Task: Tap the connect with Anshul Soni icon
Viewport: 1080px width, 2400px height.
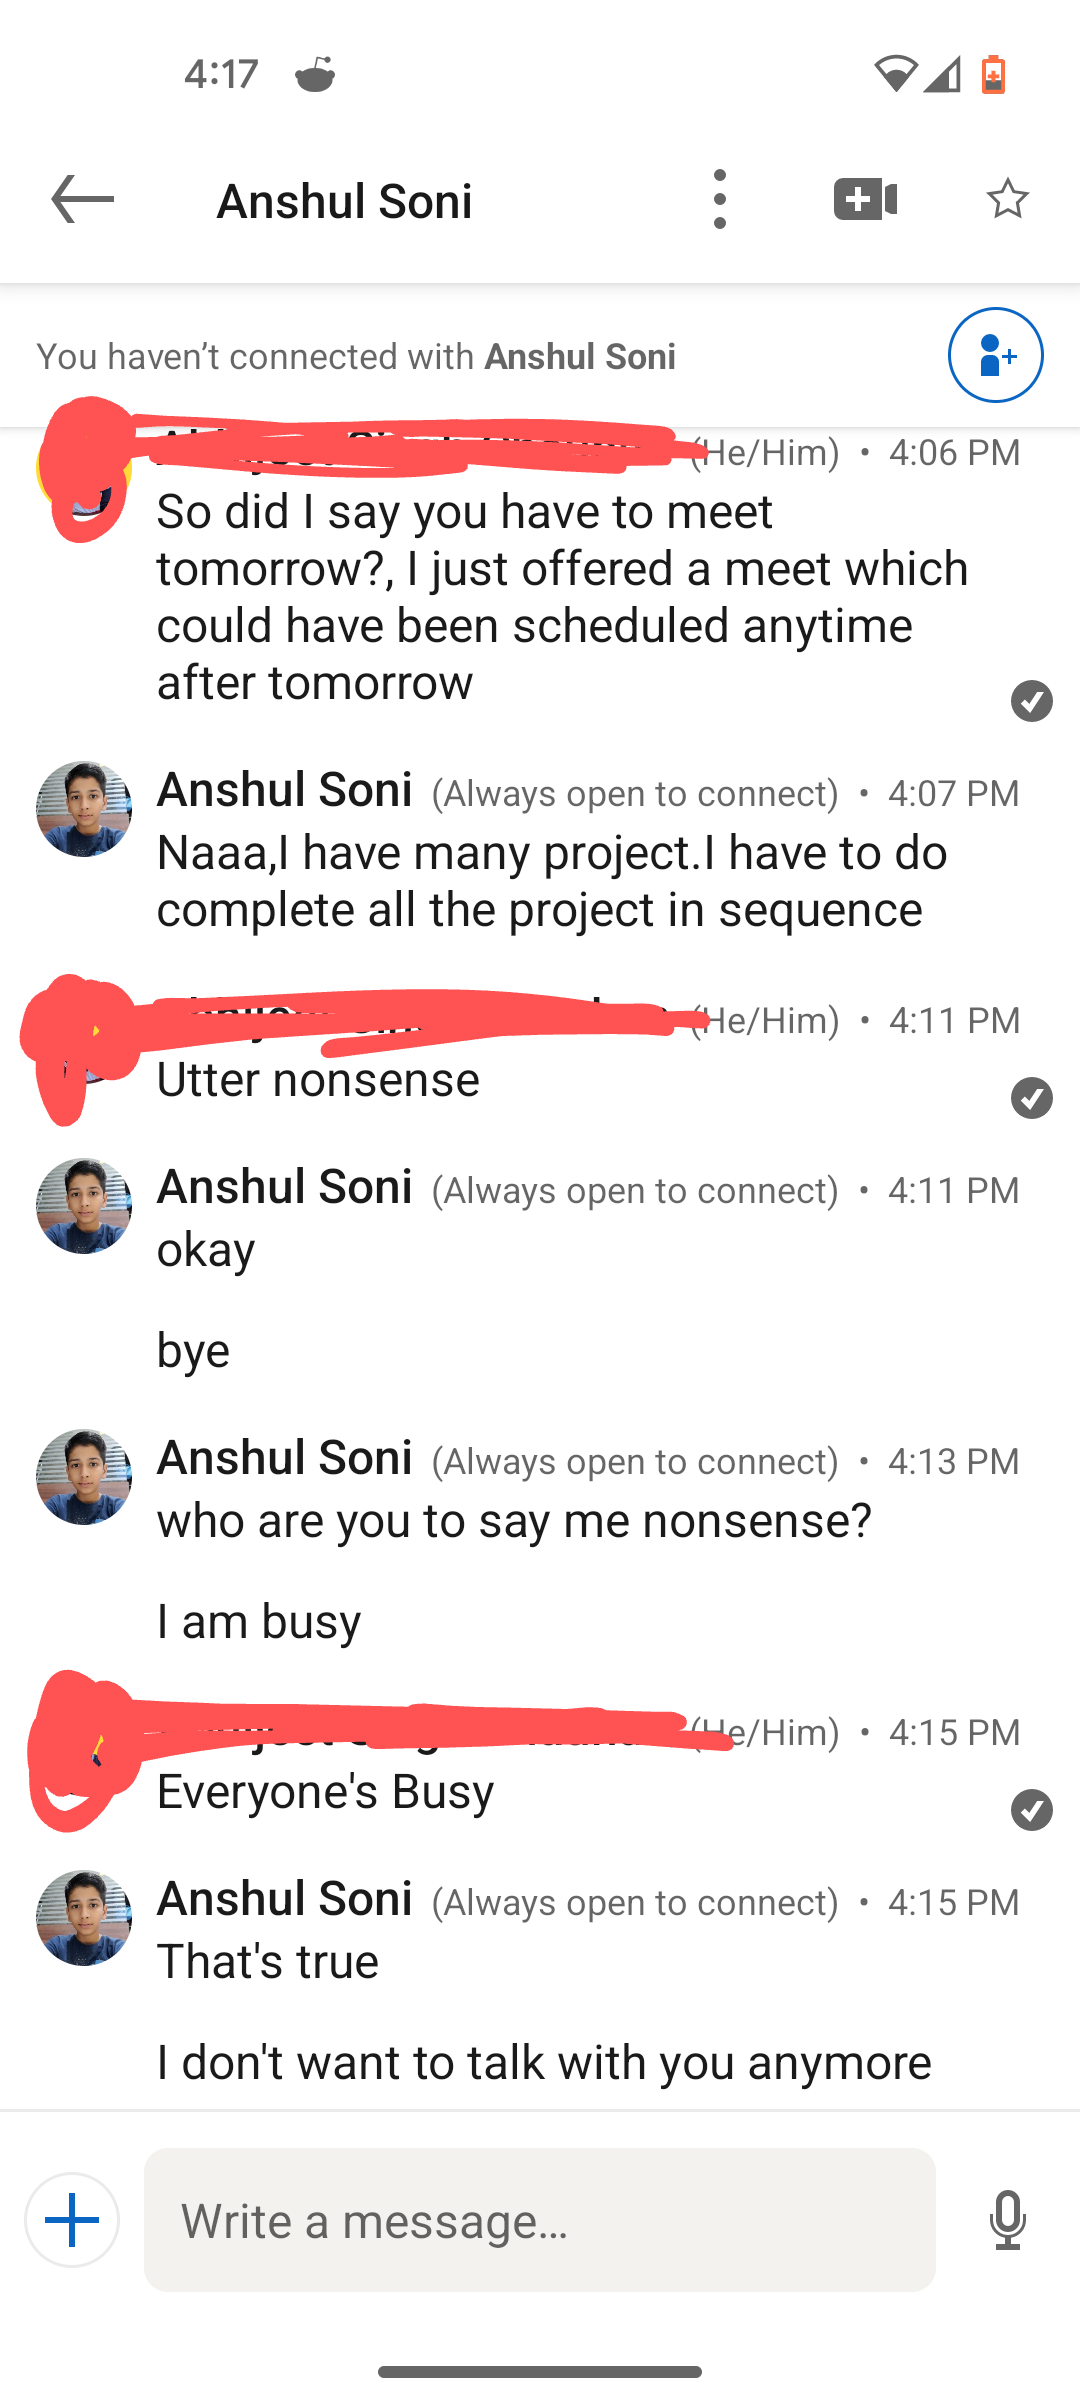Action: (995, 355)
